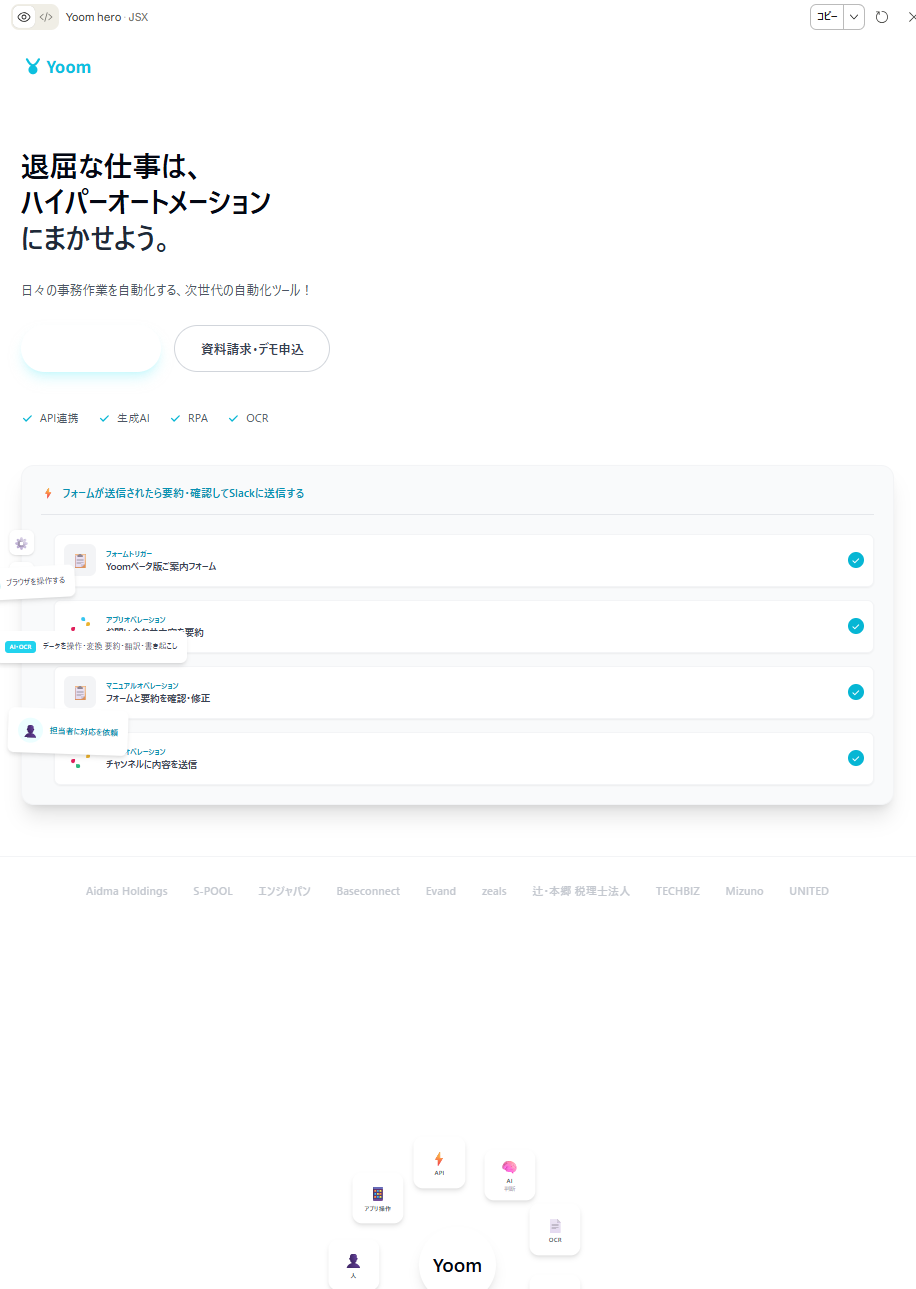Click the UNITED logo text

click(x=809, y=891)
